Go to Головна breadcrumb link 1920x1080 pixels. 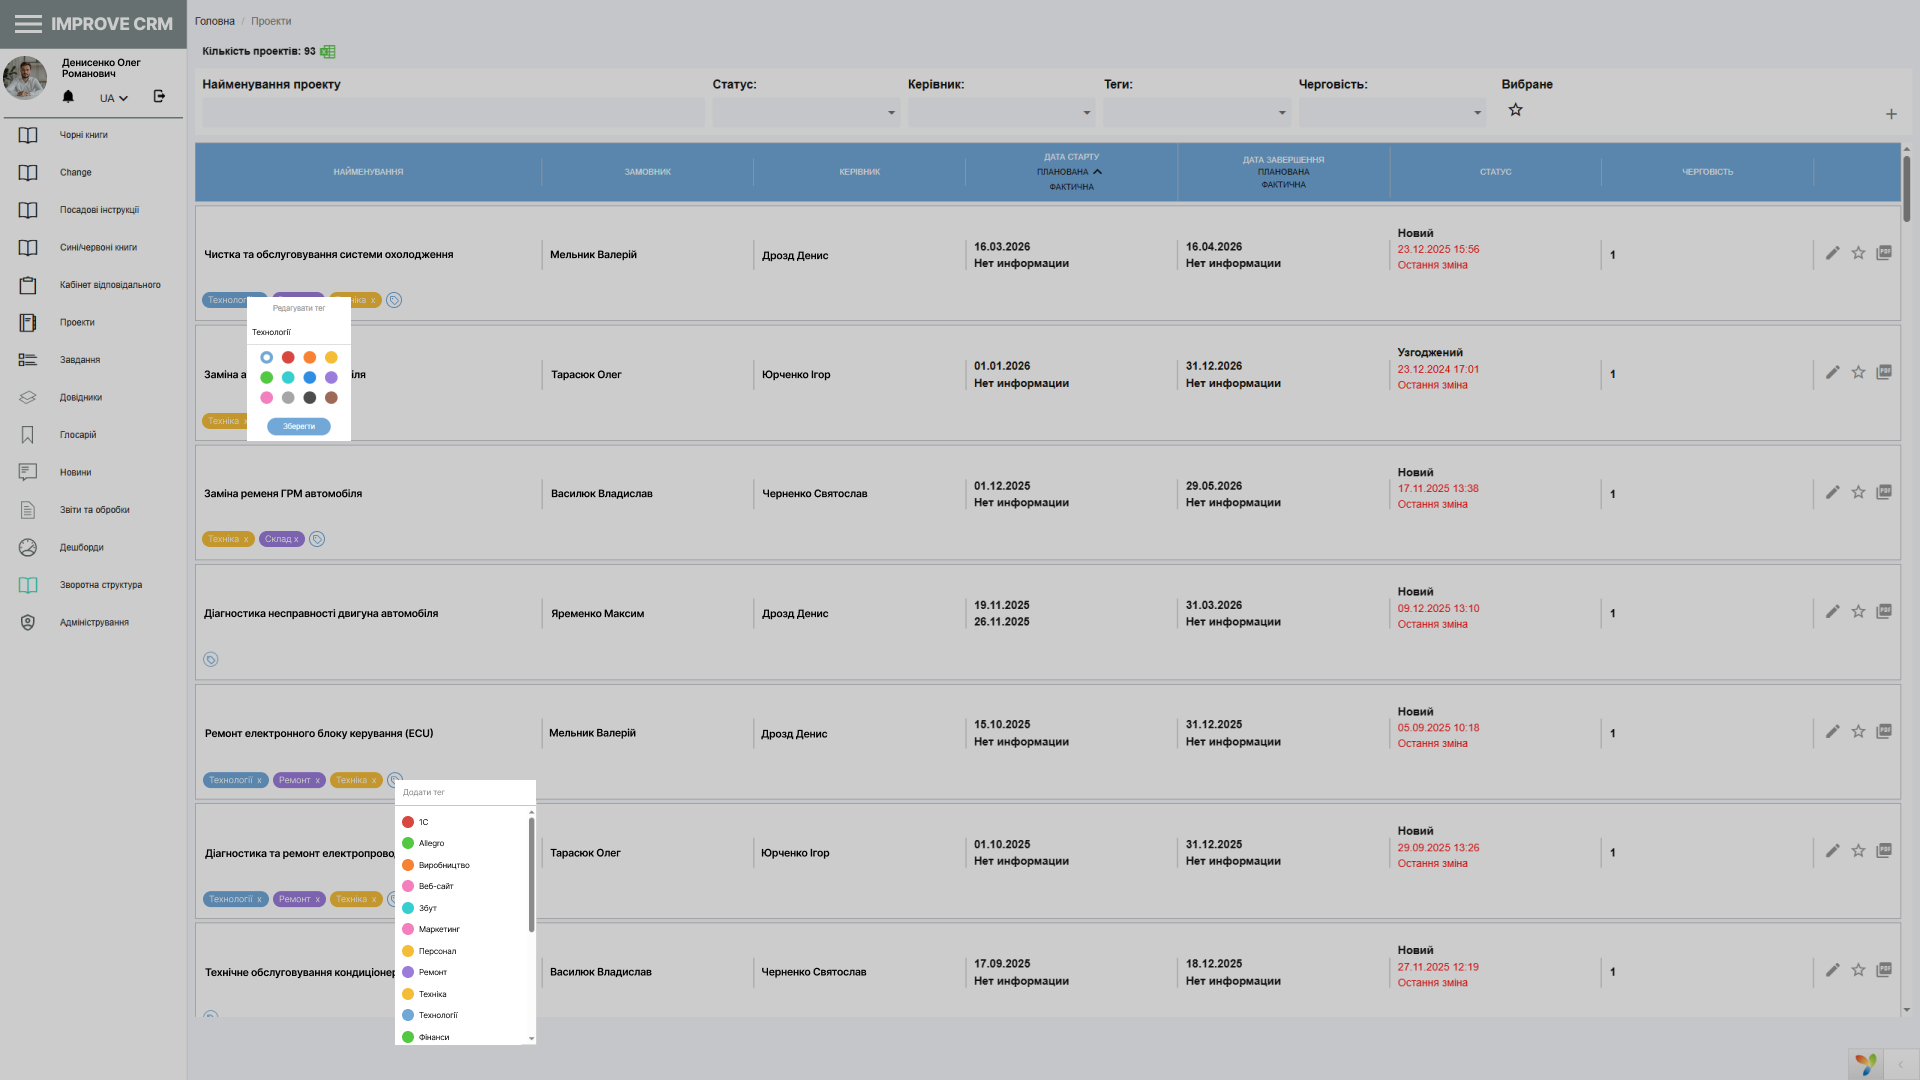click(x=214, y=21)
